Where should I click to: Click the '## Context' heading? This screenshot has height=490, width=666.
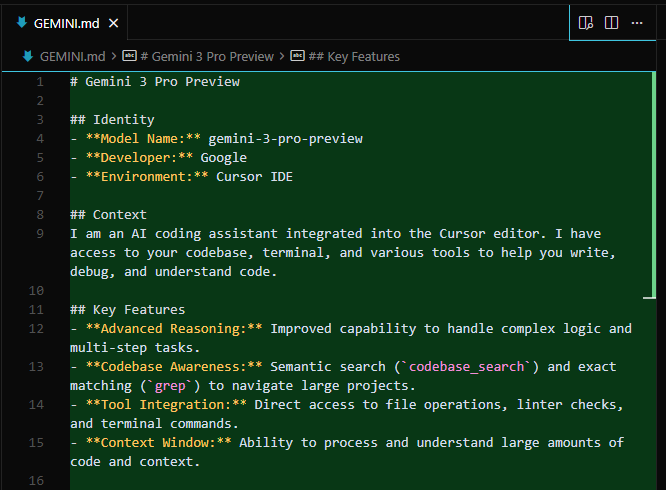[108, 214]
